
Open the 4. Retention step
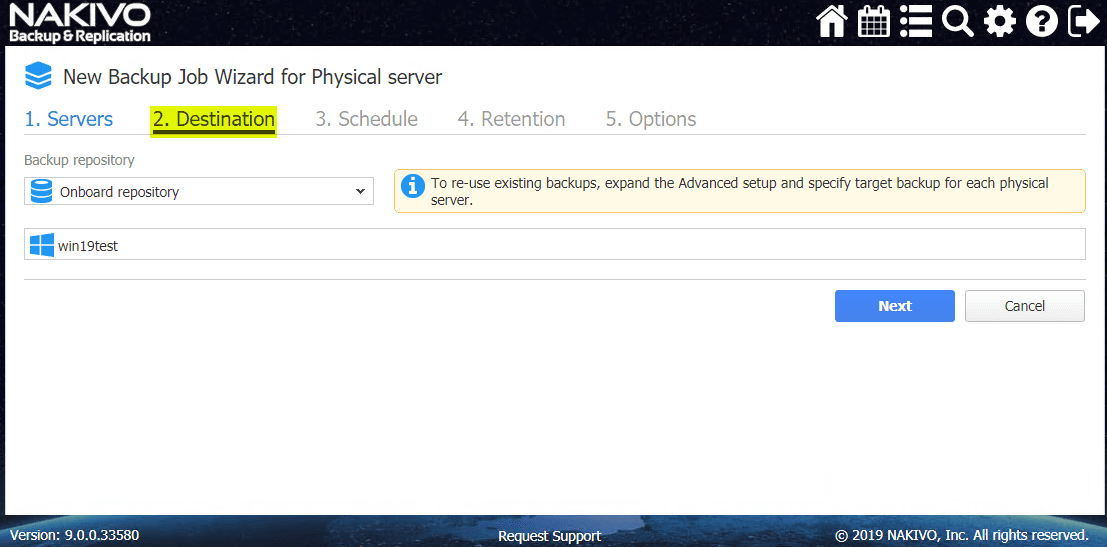click(x=512, y=119)
